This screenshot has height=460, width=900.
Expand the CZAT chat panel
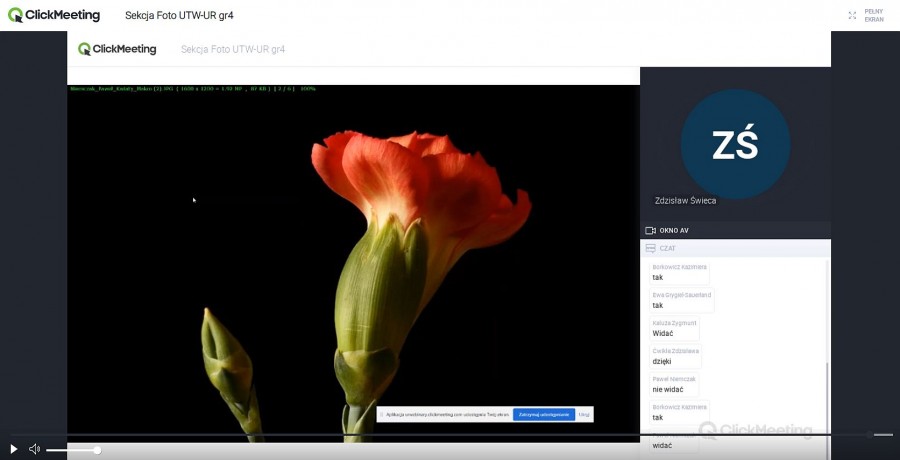click(666, 248)
